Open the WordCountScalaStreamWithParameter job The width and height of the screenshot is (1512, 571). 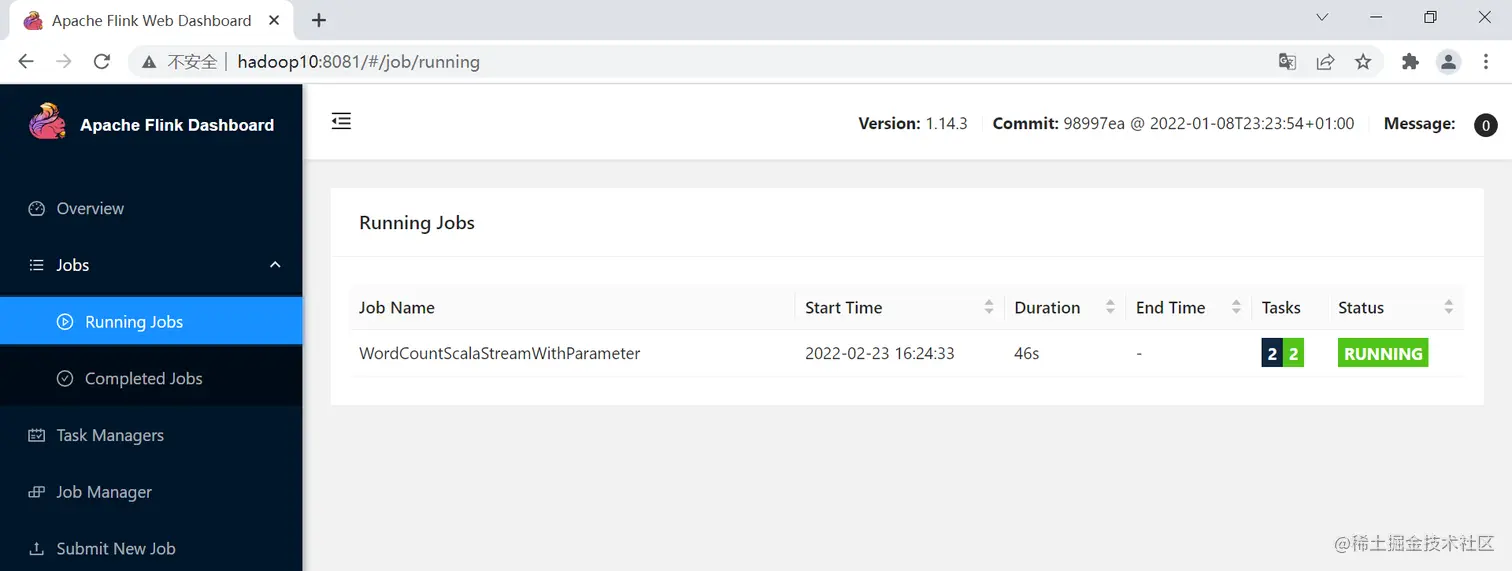pos(499,353)
